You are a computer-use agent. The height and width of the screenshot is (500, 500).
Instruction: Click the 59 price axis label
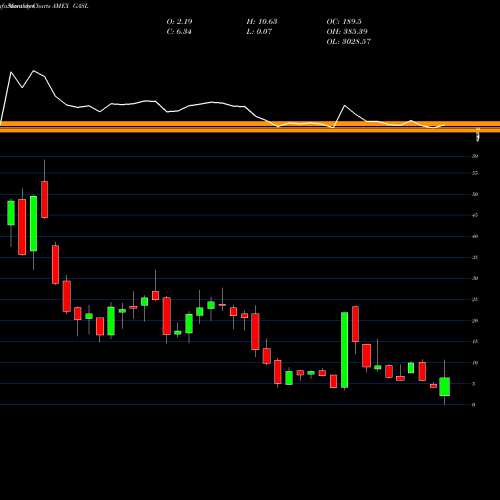click(475, 156)
